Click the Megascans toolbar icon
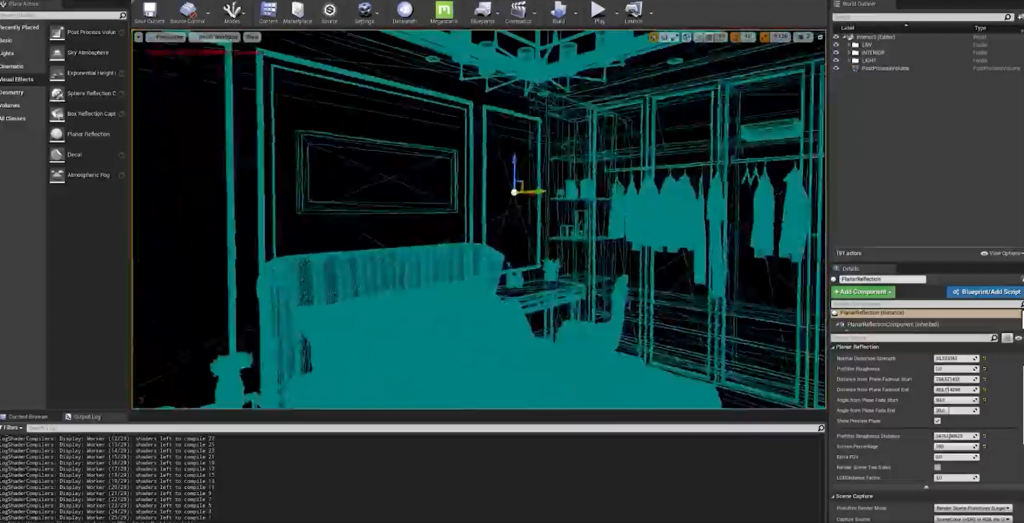 point(444,11)
